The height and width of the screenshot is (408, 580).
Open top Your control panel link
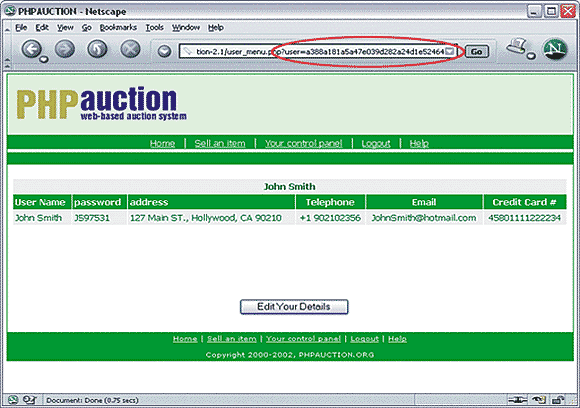[x=303, y=143]
